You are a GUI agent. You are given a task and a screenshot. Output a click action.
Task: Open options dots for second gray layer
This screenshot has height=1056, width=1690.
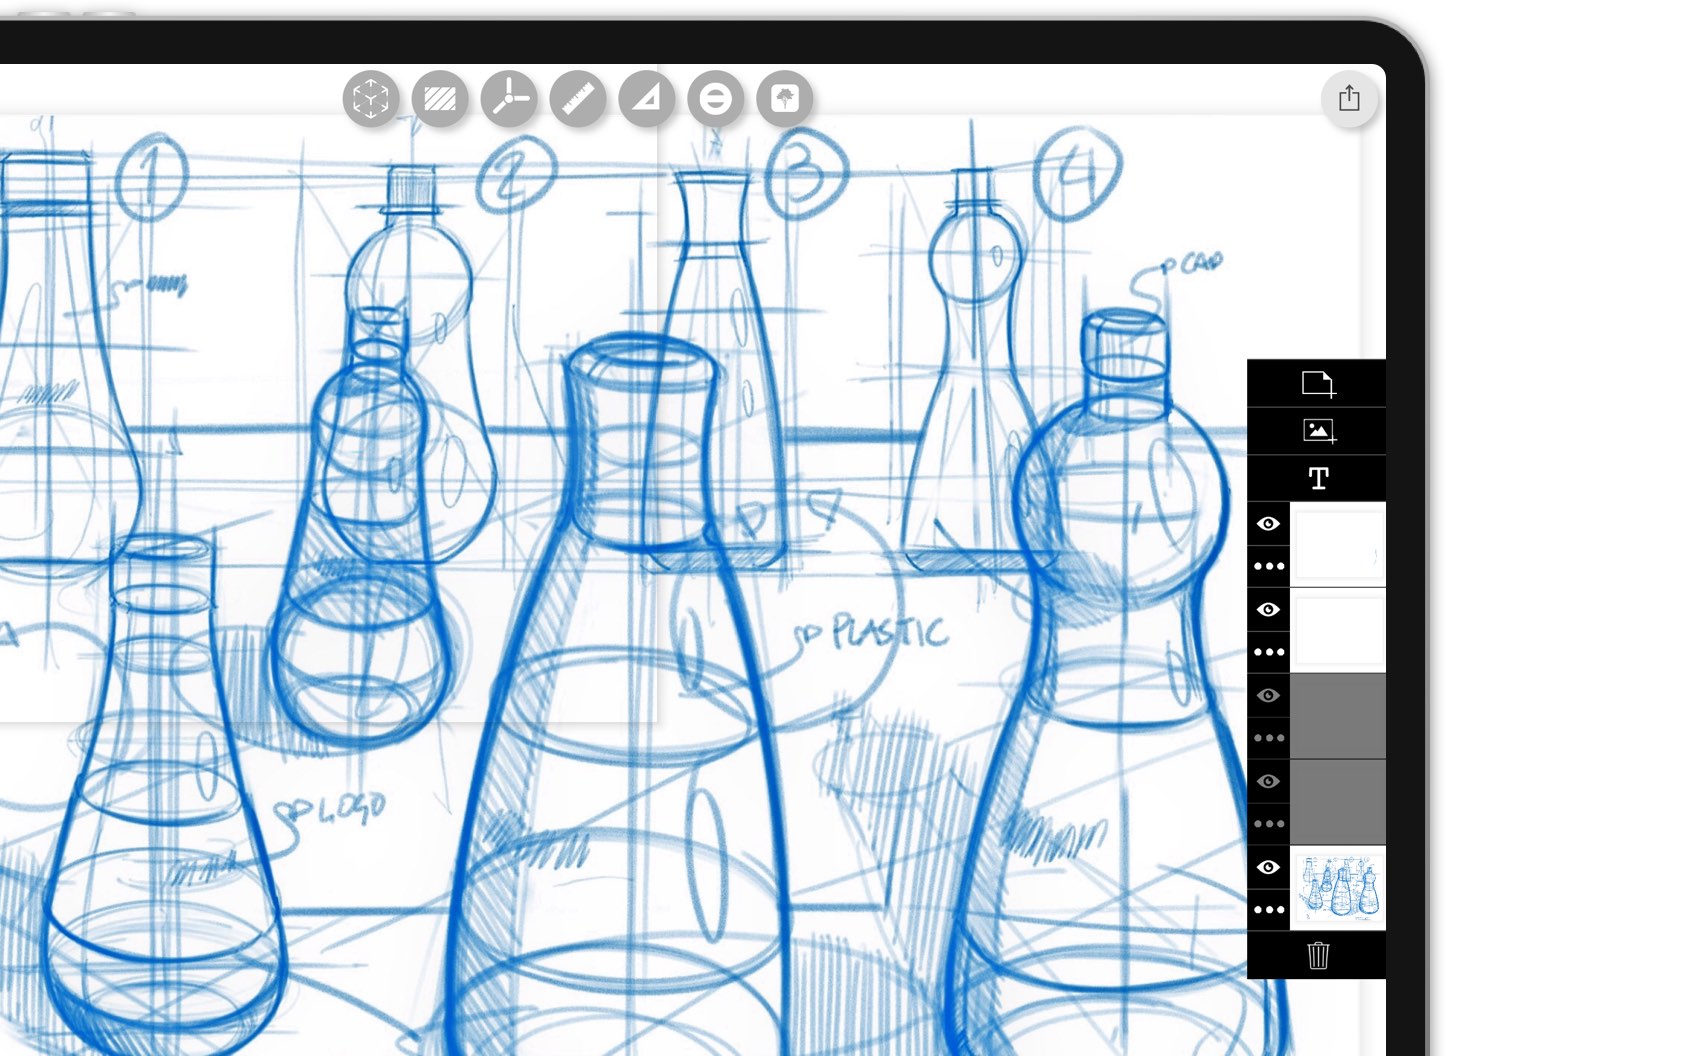click(1269, 824)
